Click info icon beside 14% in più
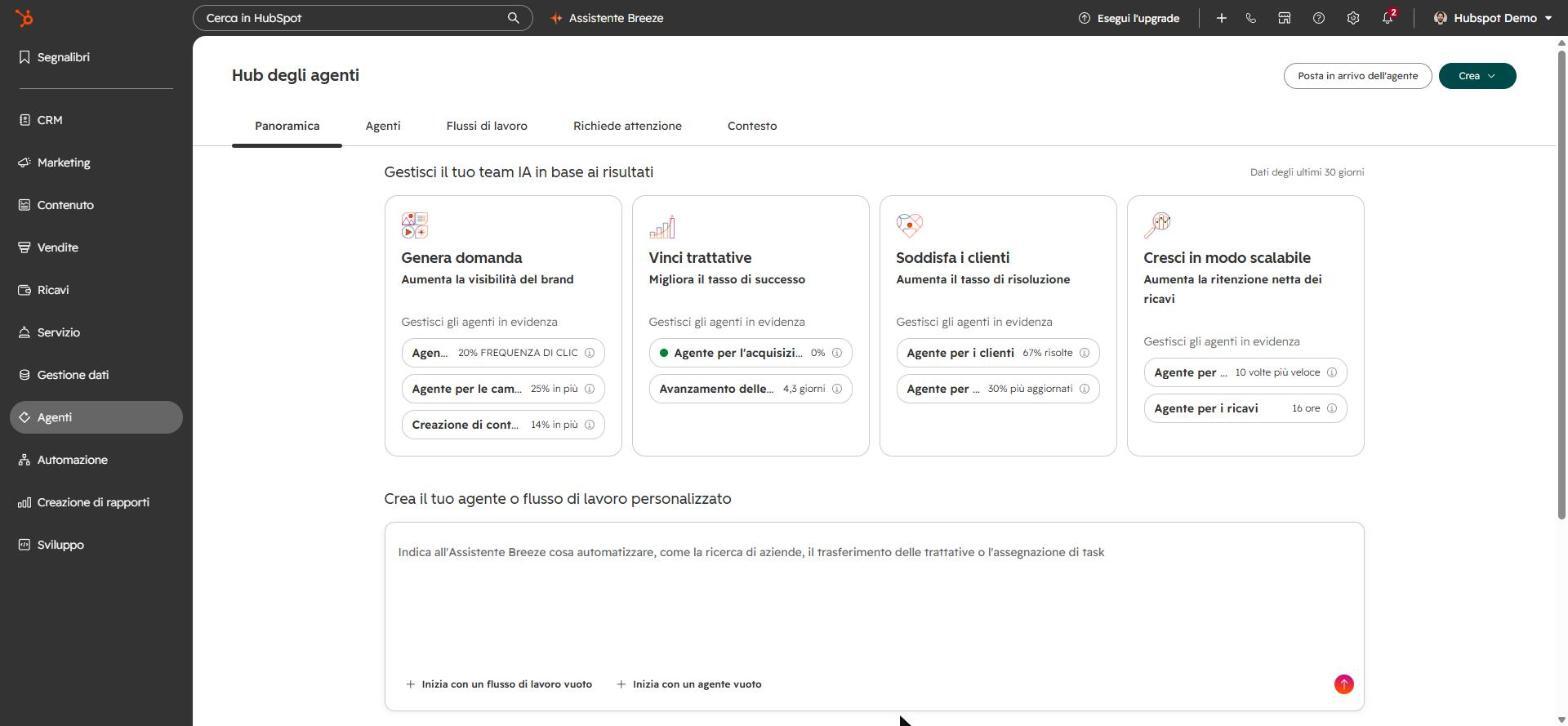 (589, 425)
